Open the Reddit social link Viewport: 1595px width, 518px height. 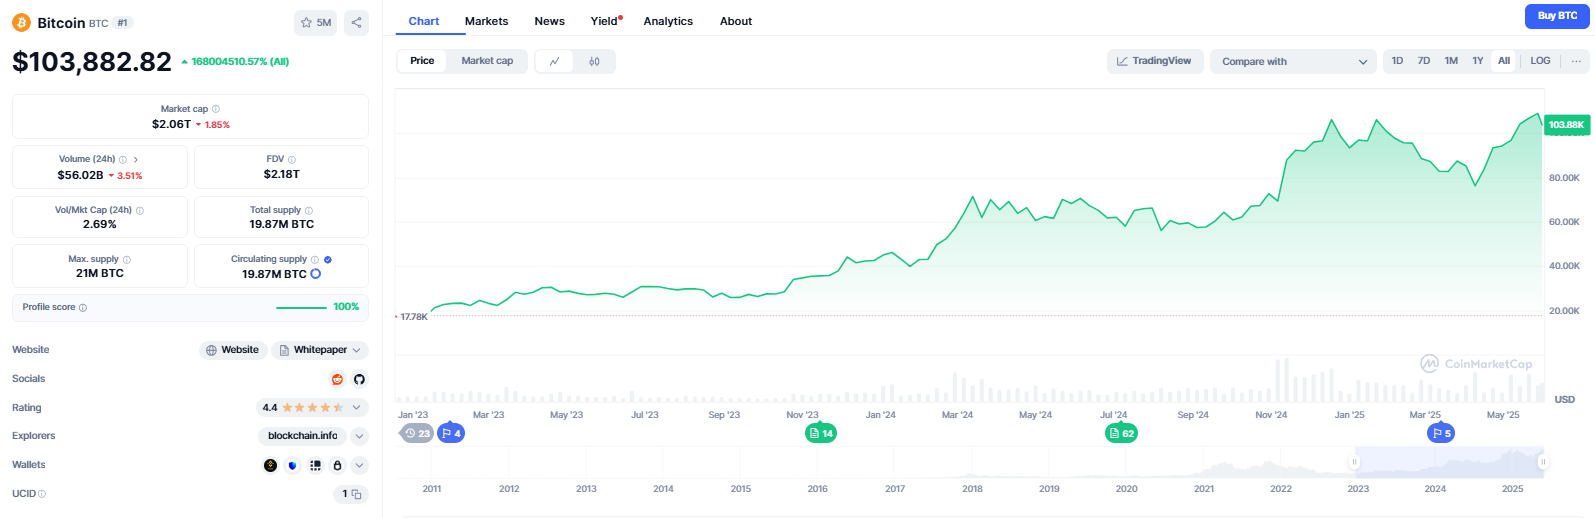[337, 379]
